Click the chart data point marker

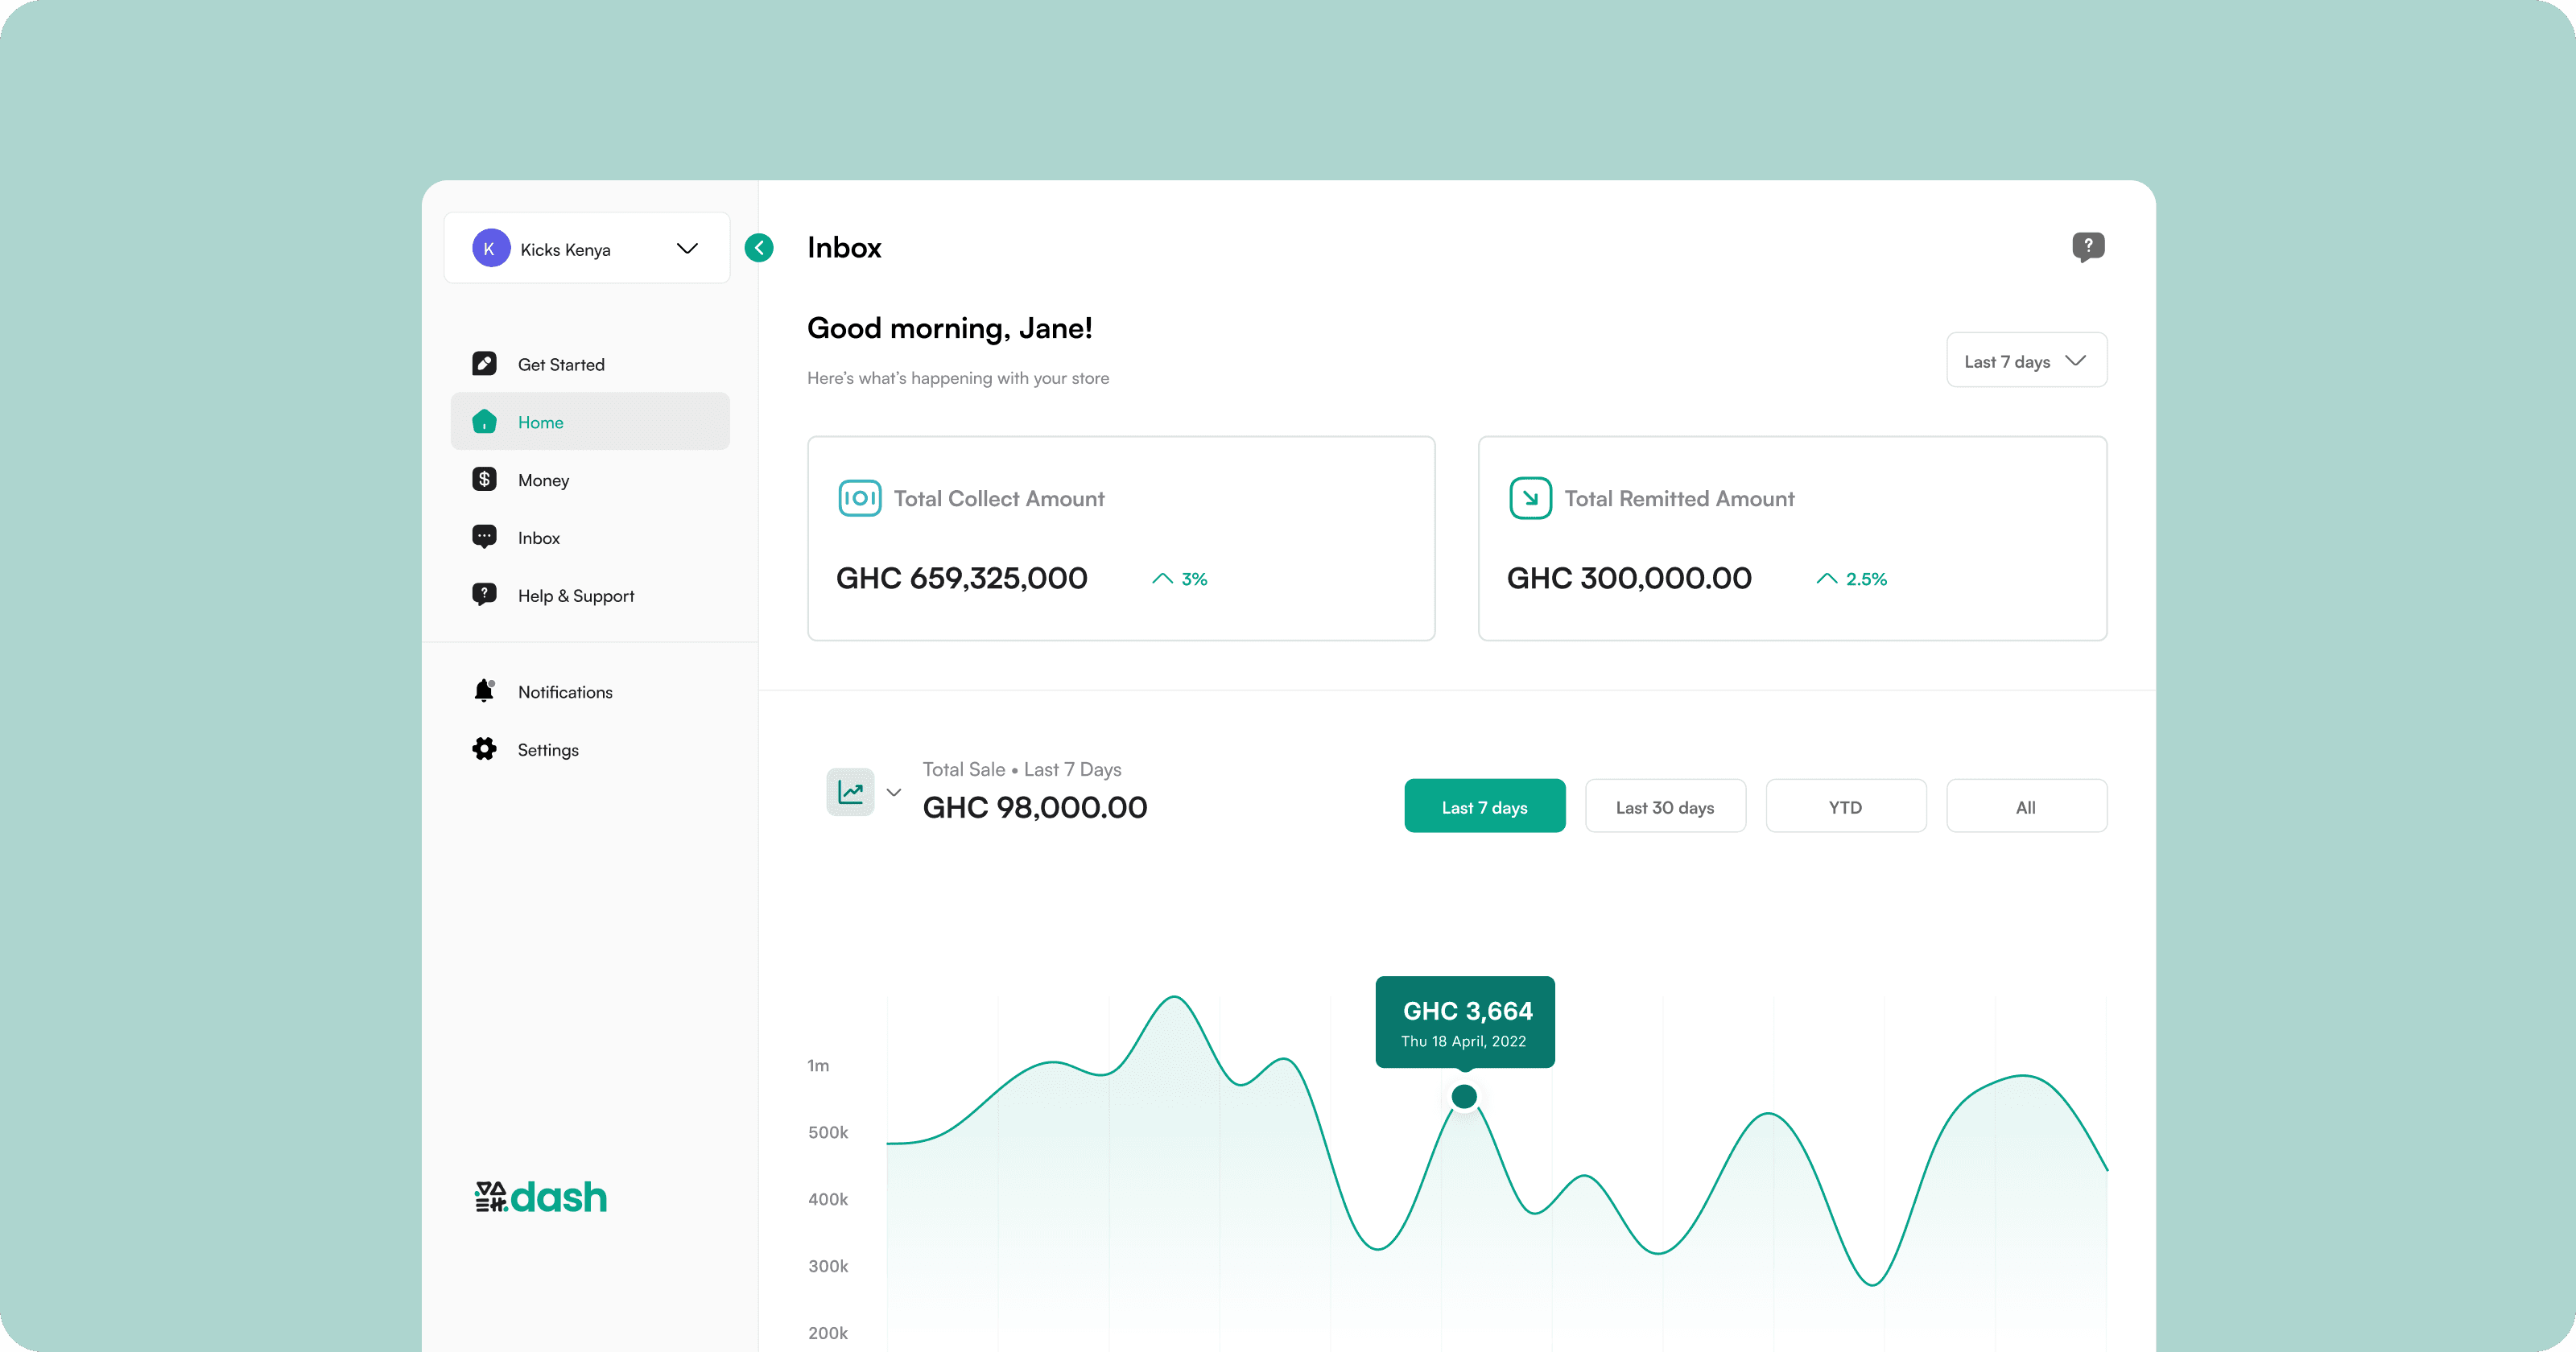pos(1464,1097)
